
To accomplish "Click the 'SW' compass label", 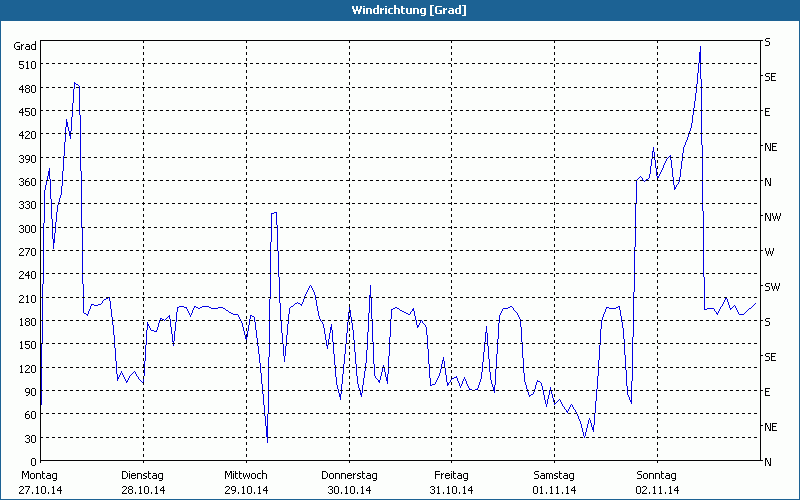I will (772, 287).
